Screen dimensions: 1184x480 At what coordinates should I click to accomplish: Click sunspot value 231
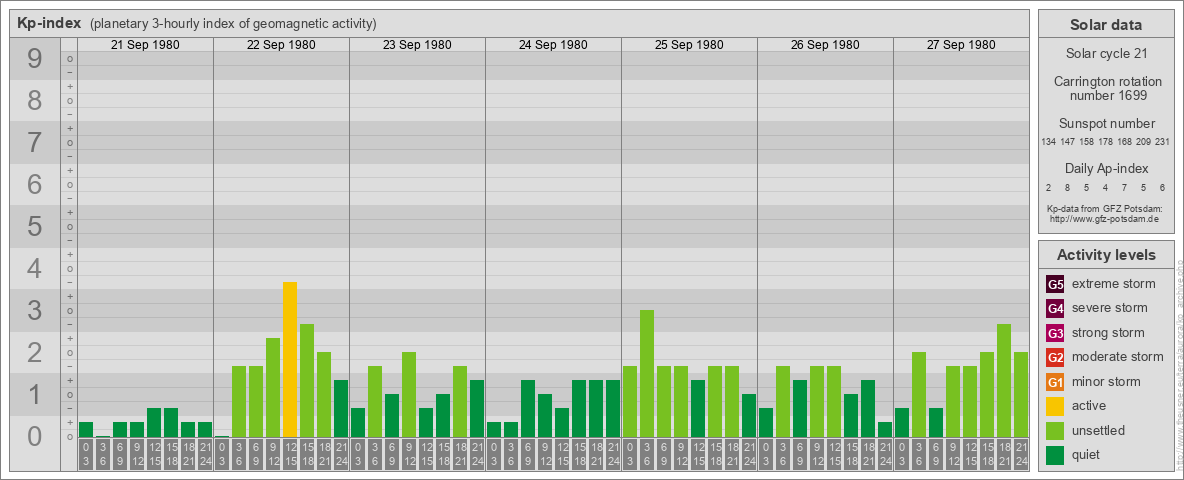(x=1163, y=142)
